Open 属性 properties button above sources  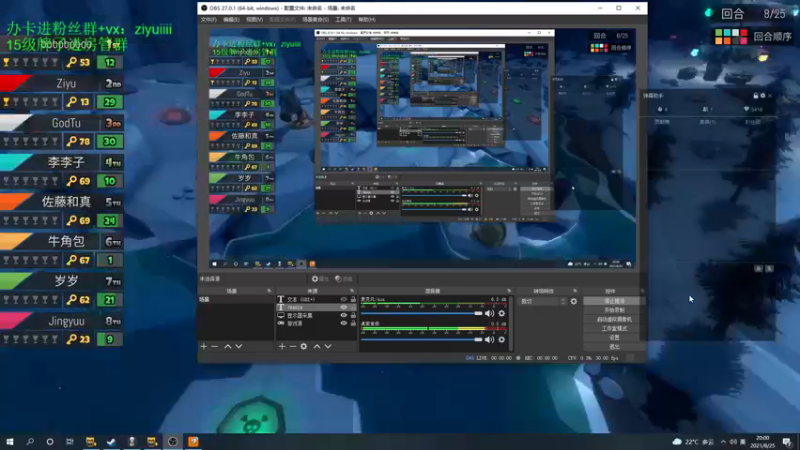click(320, 279)
